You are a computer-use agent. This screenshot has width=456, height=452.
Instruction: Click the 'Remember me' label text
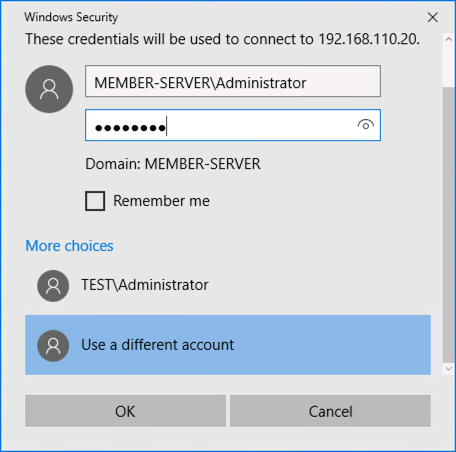161,201
